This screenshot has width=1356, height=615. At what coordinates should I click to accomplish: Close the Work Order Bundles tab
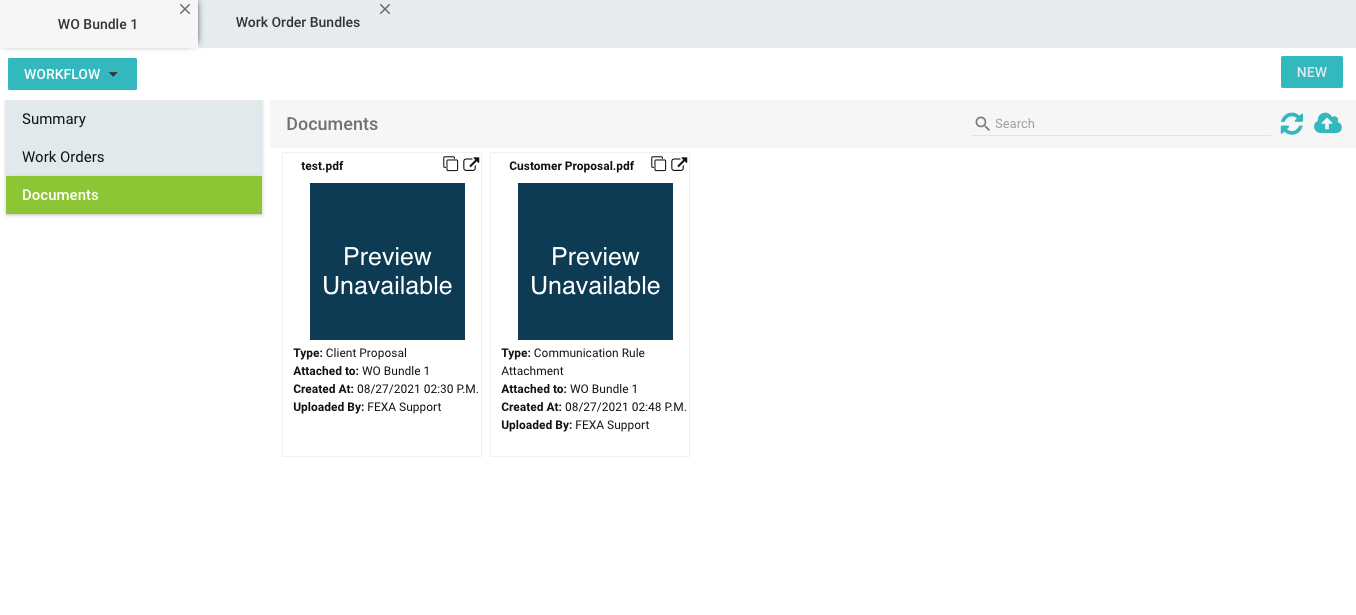point(385,9)
